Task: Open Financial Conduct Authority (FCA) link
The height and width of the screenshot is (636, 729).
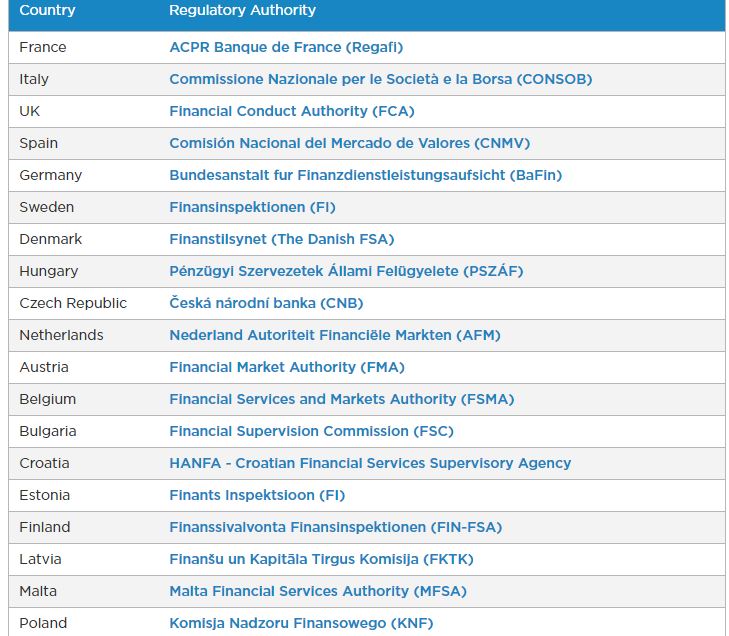Action: [x=292, y=112]
